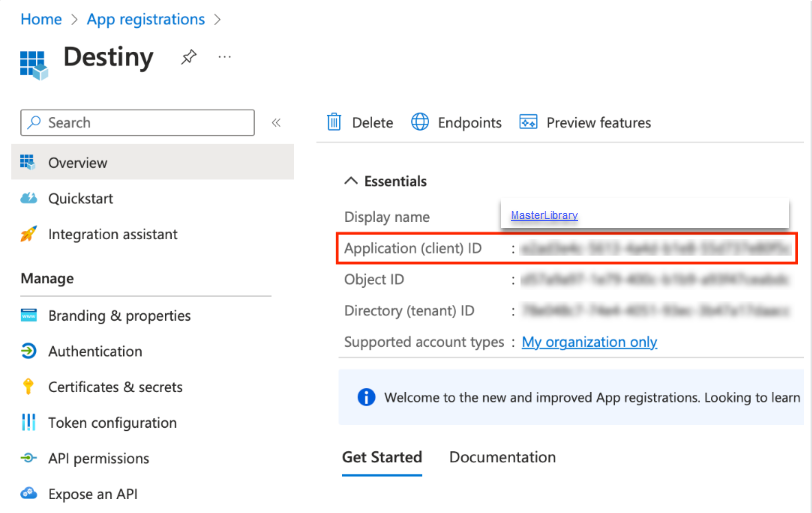Click the magnifier icon in Search box

[x=34, y=122]
